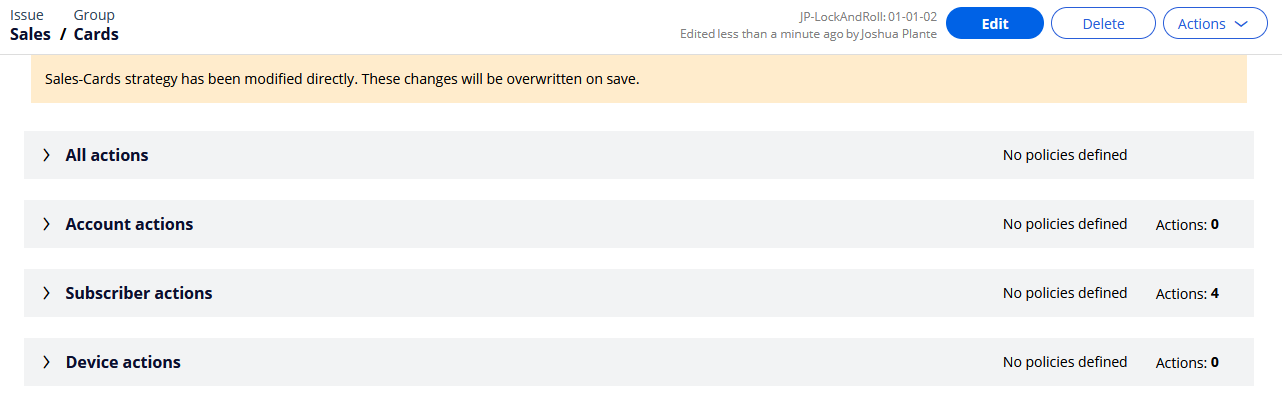The width and height of the screenshot is (1282, 414).
Task: Click the Cards group breadcrumb
Action: coord(96,34)
